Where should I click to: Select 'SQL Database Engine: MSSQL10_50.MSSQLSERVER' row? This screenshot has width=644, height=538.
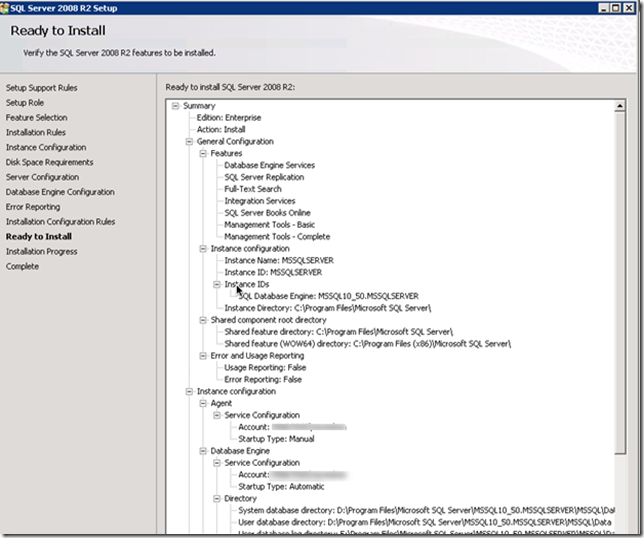click(x=329, y=297)
